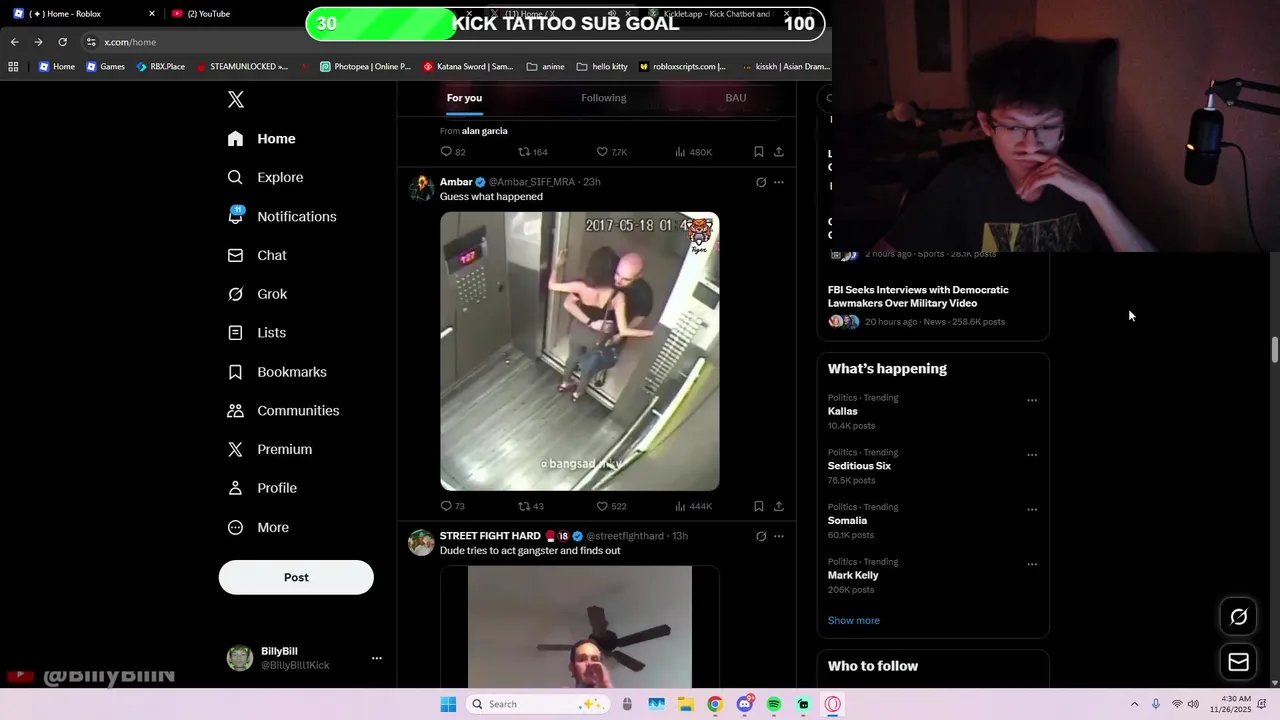Open Seditious Six trend options menu
Image resolution: width=1280 pixels, height=720 pixels.
coord(1032,455)
